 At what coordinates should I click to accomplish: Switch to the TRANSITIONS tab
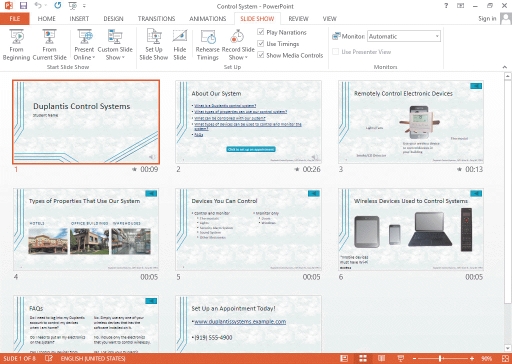pos(156,19)
